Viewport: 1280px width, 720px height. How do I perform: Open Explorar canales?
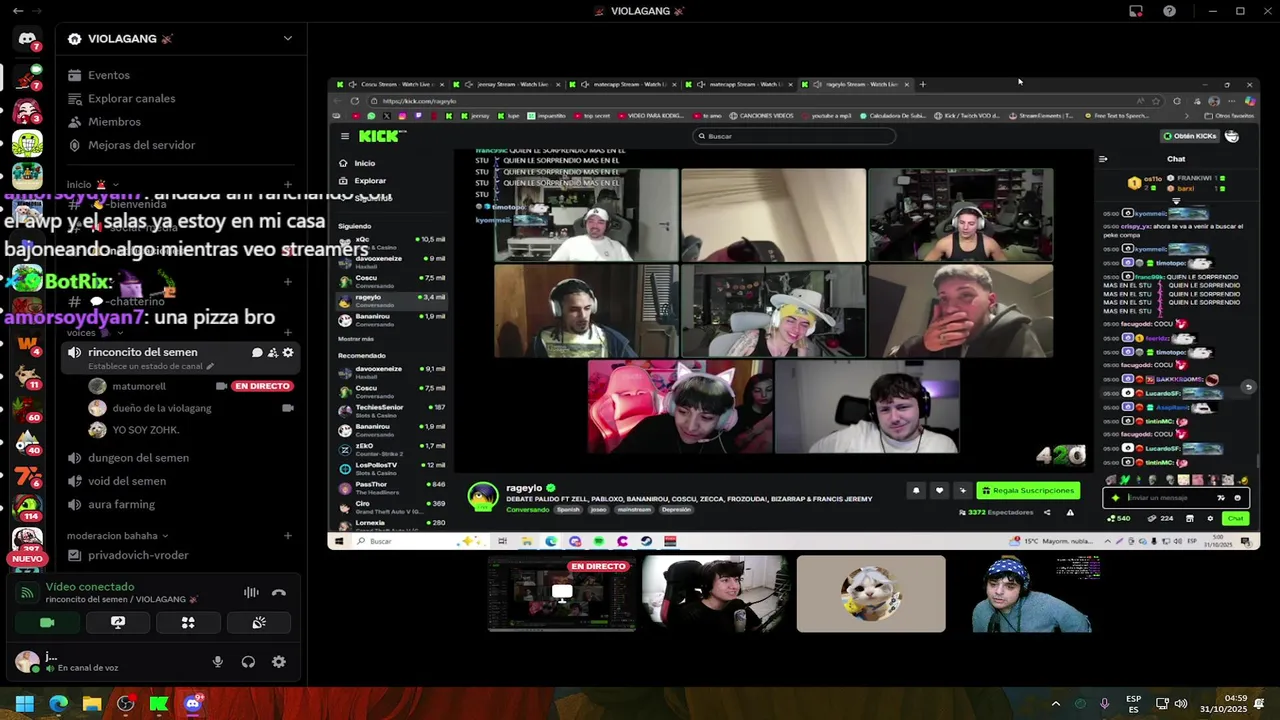coord(179,98)
